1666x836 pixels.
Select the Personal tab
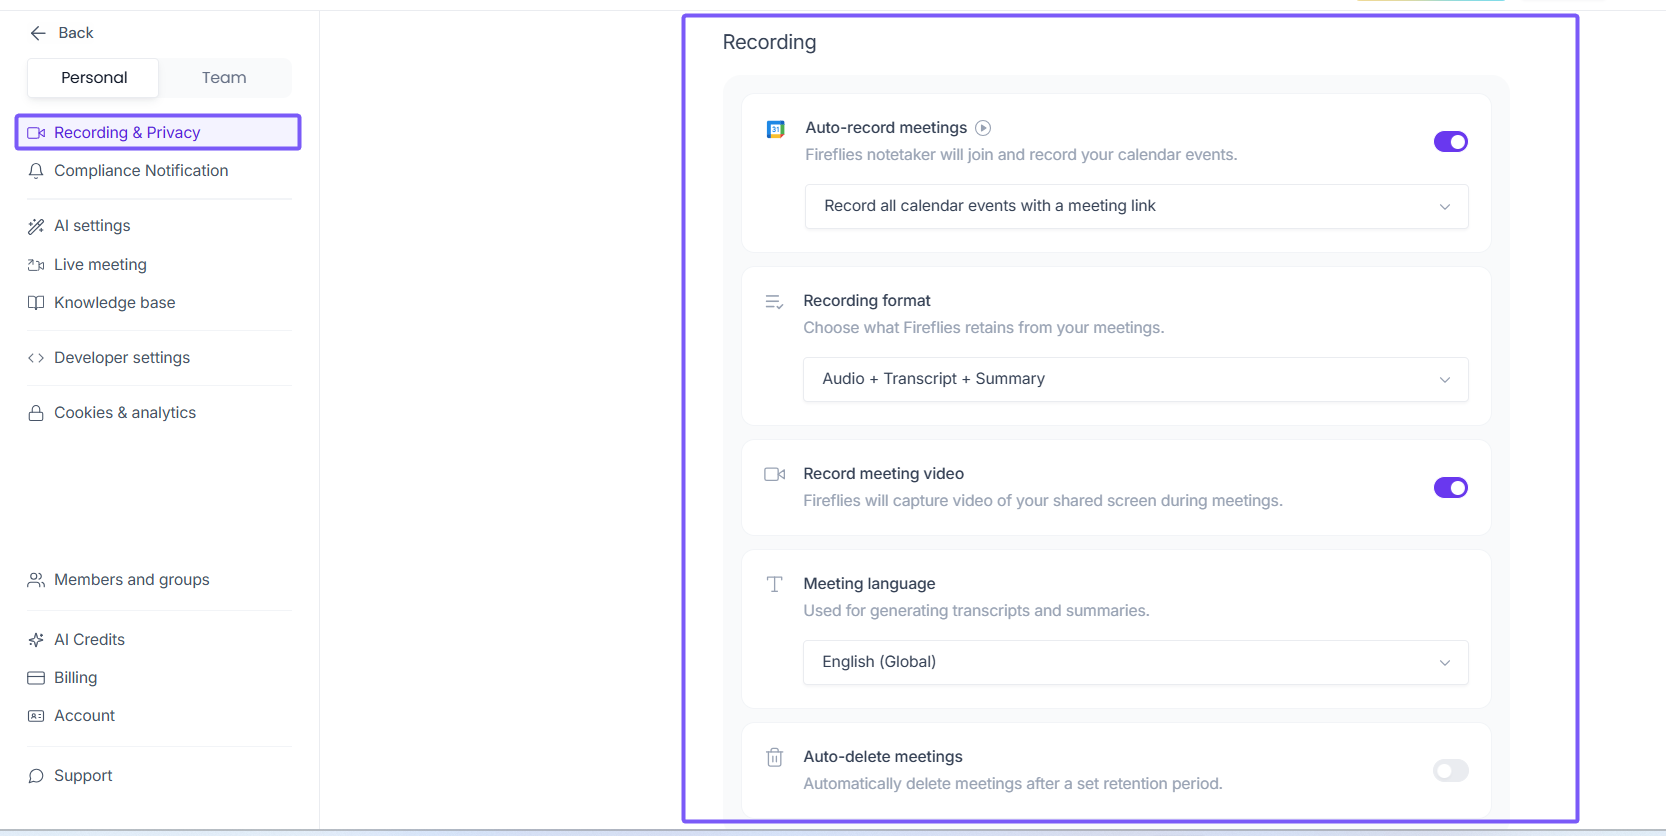click(94, 78)
